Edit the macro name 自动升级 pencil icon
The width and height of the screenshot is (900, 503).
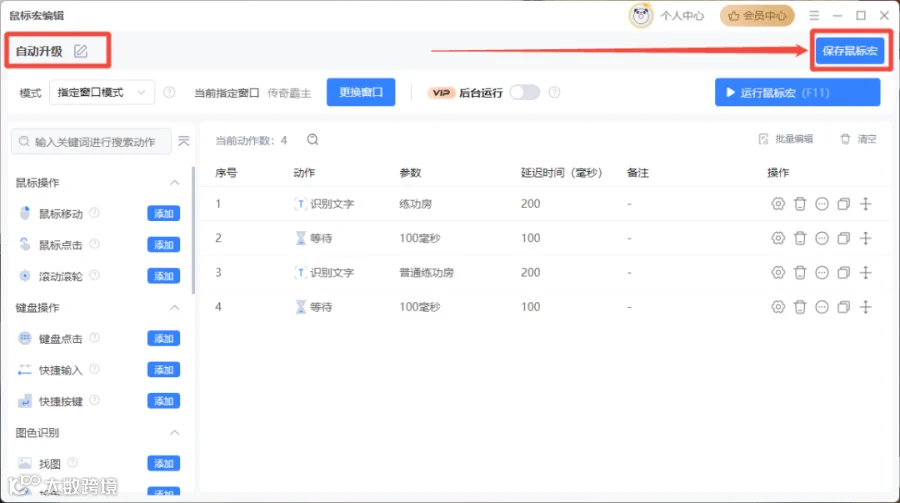pos(81,51)
